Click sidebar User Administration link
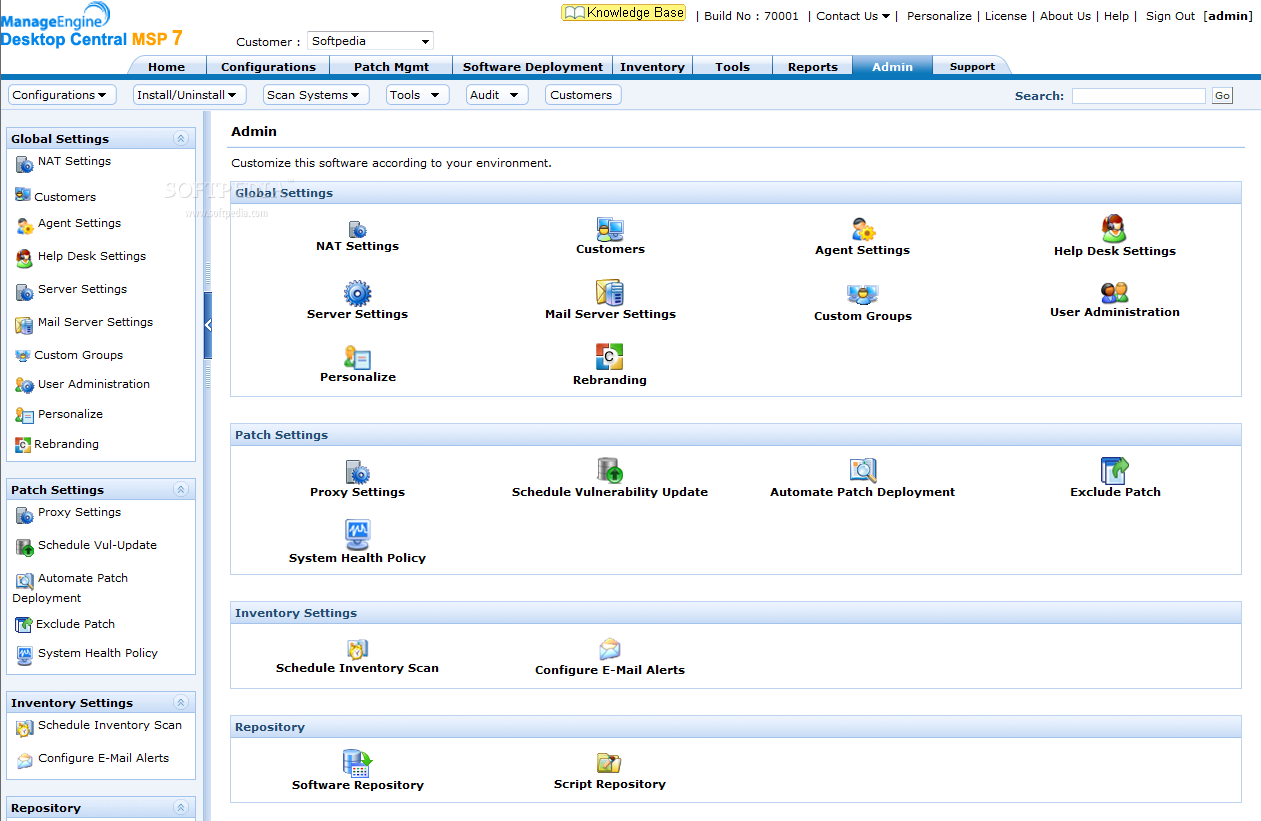This screenshot has width=1261, height=821. point(94,385)
